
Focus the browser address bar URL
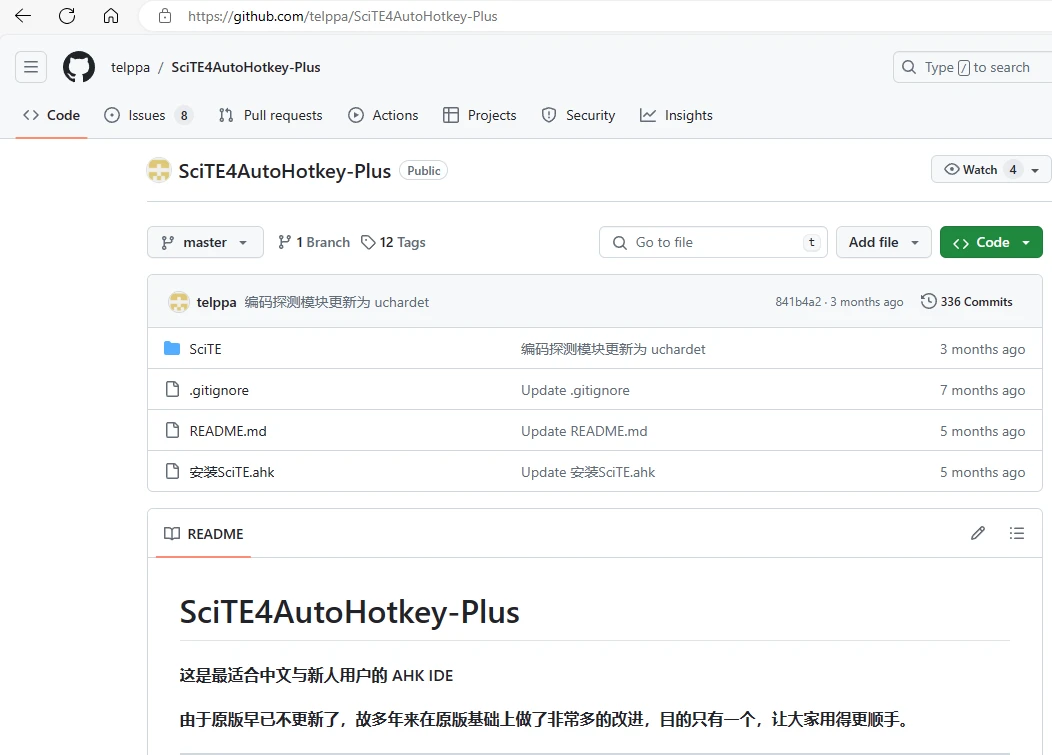coord(342,16)
